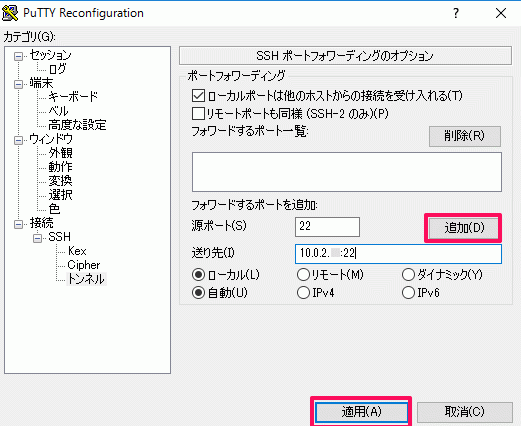Cancel with the 取消(C) button
The image size is (521, 426).
[465, 412]
